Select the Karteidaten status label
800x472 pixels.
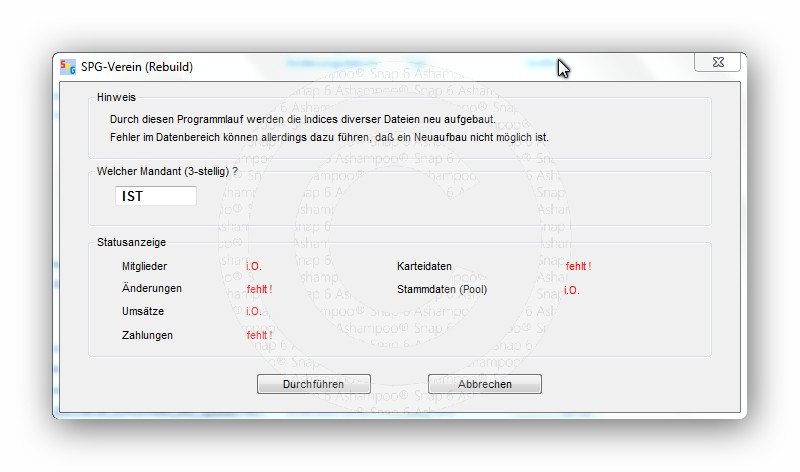(x=424, y=266)
